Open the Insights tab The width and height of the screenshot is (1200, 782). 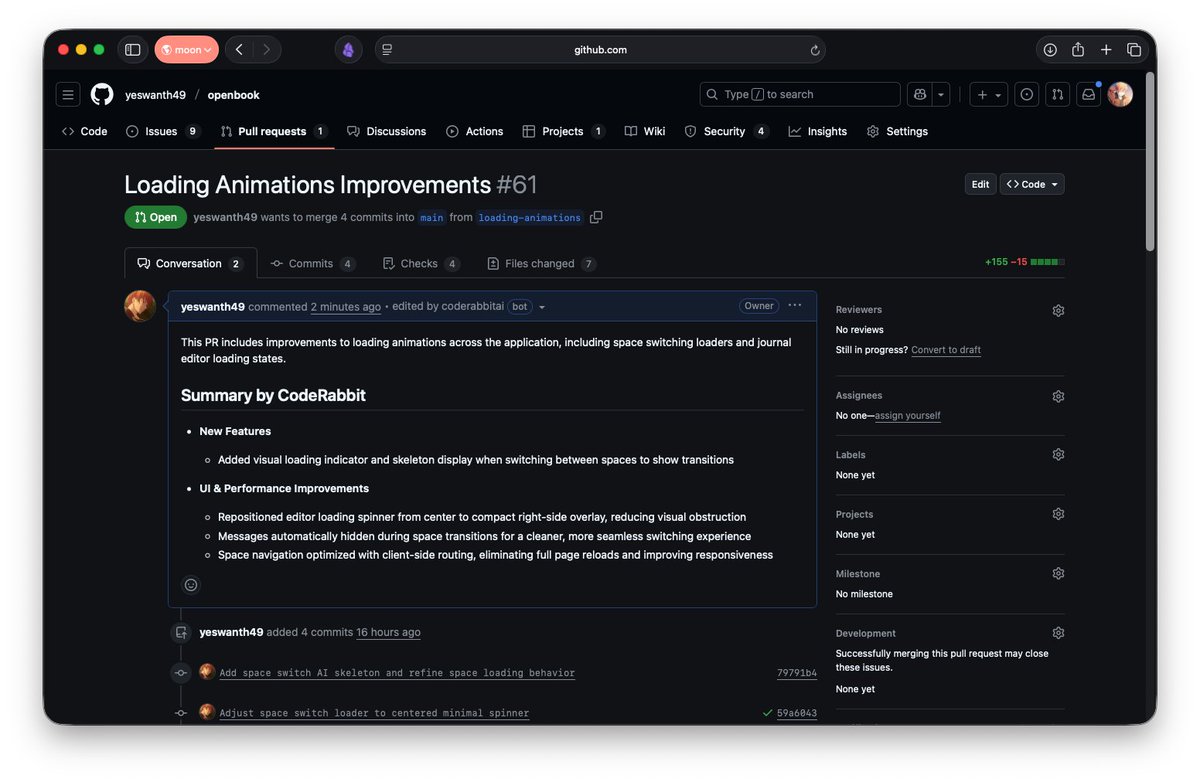click(818, 131)
